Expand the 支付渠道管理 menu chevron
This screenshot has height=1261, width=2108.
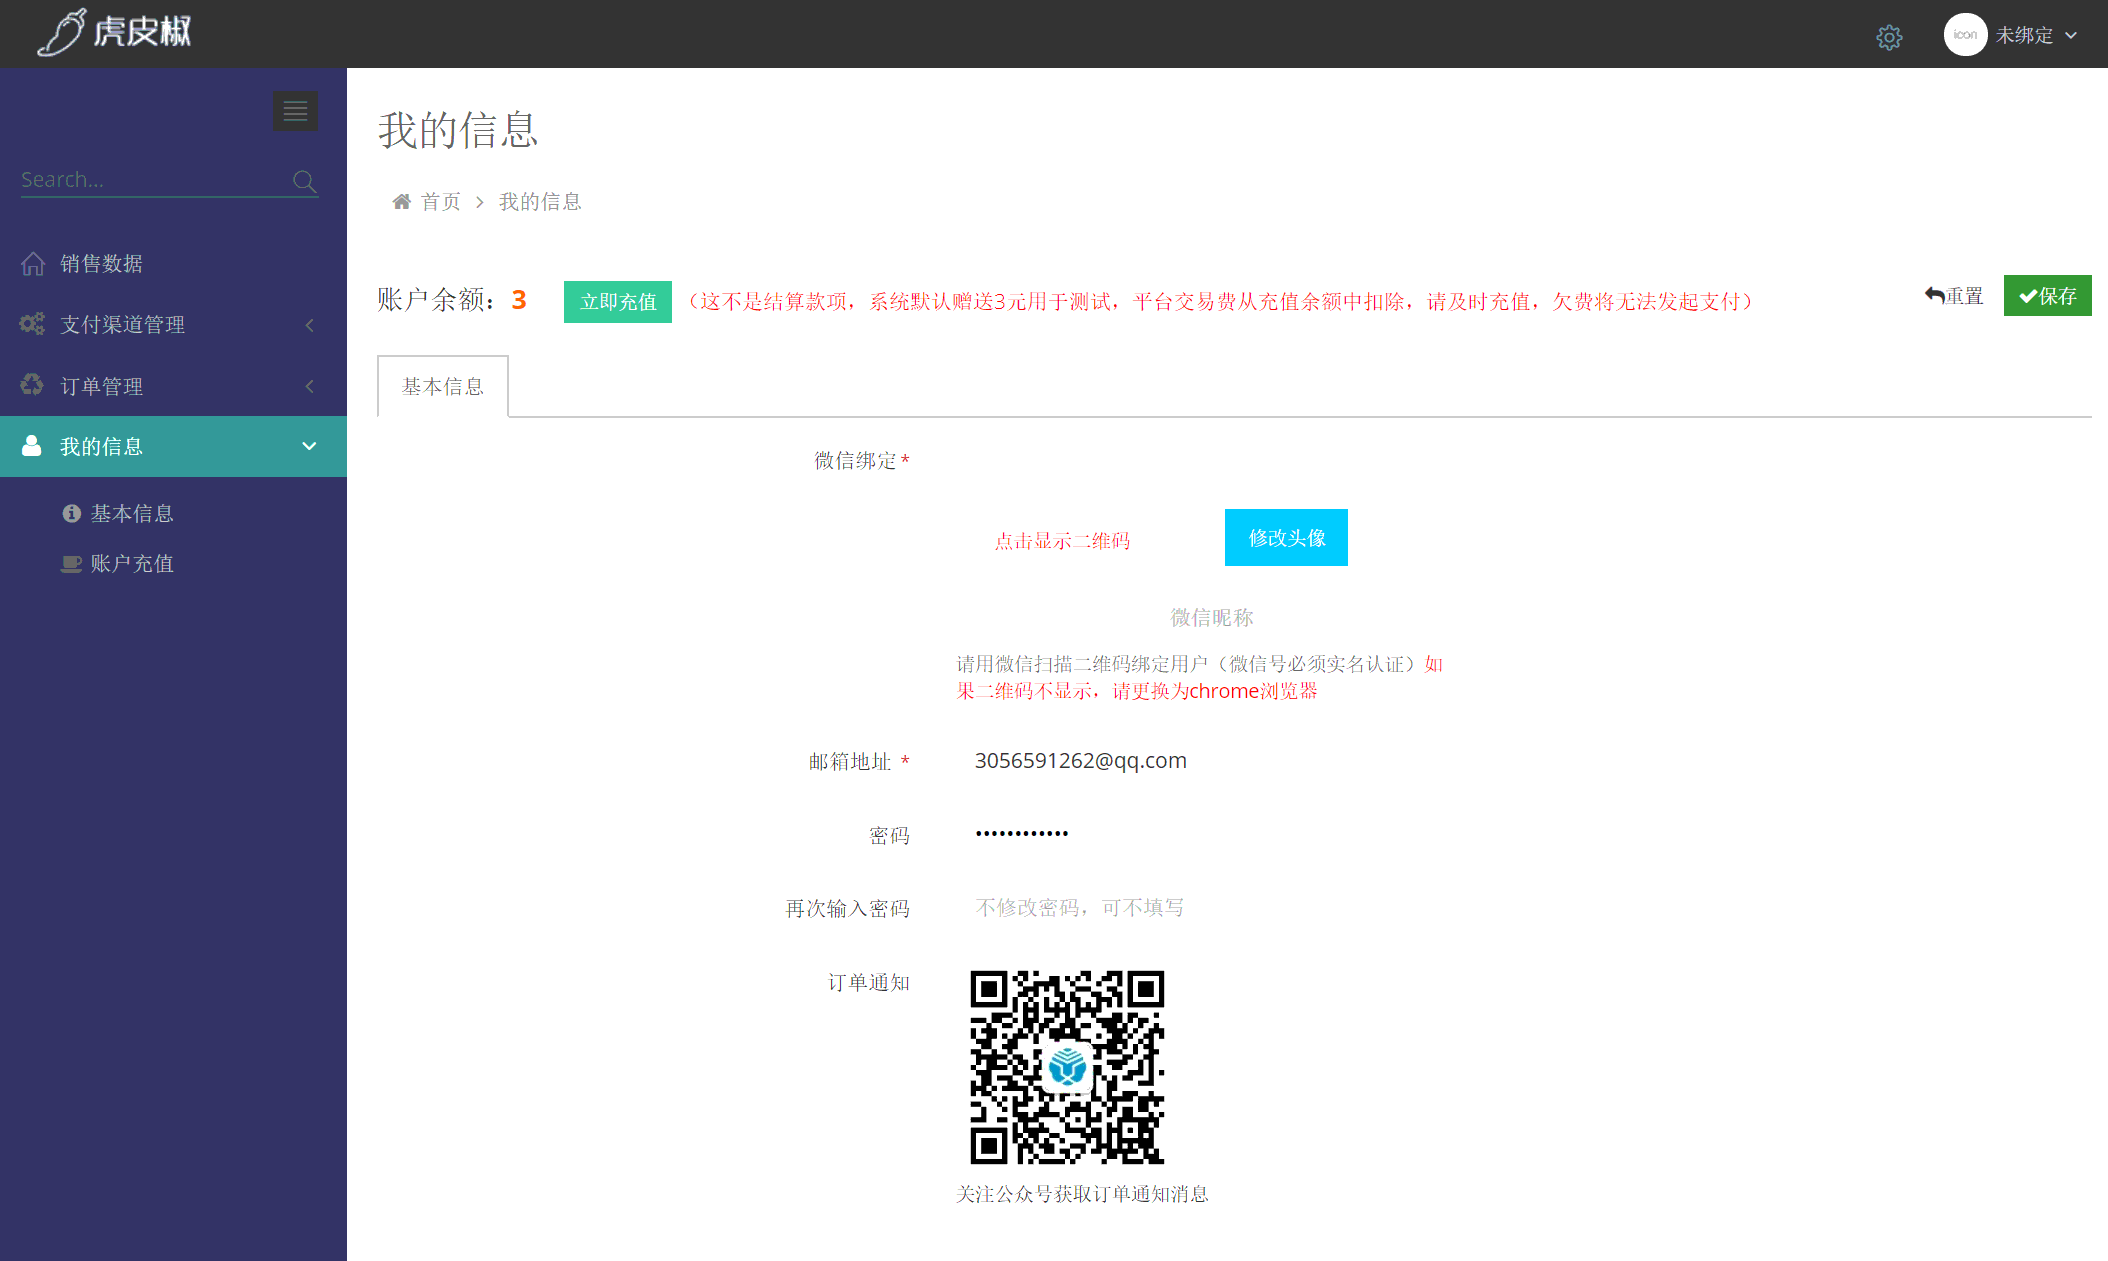[x=308, y=325]
